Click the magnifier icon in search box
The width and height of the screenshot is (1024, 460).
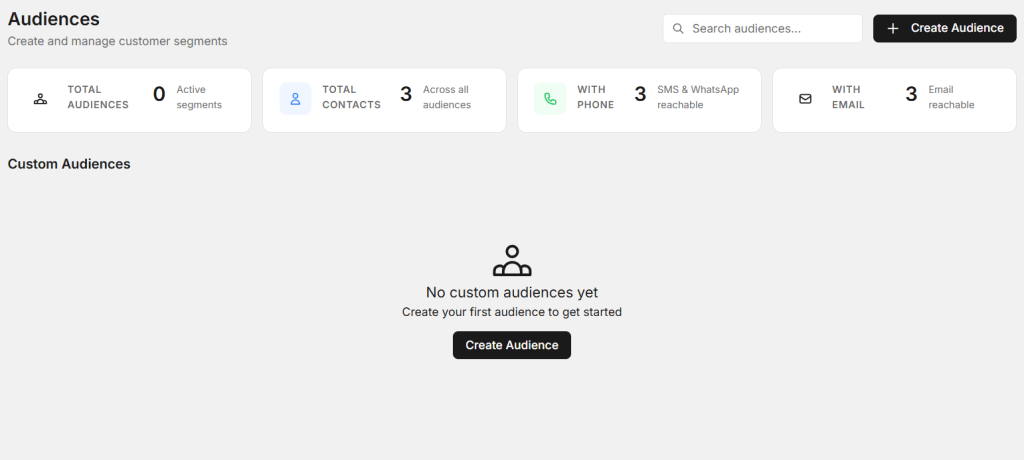[678, 29]
